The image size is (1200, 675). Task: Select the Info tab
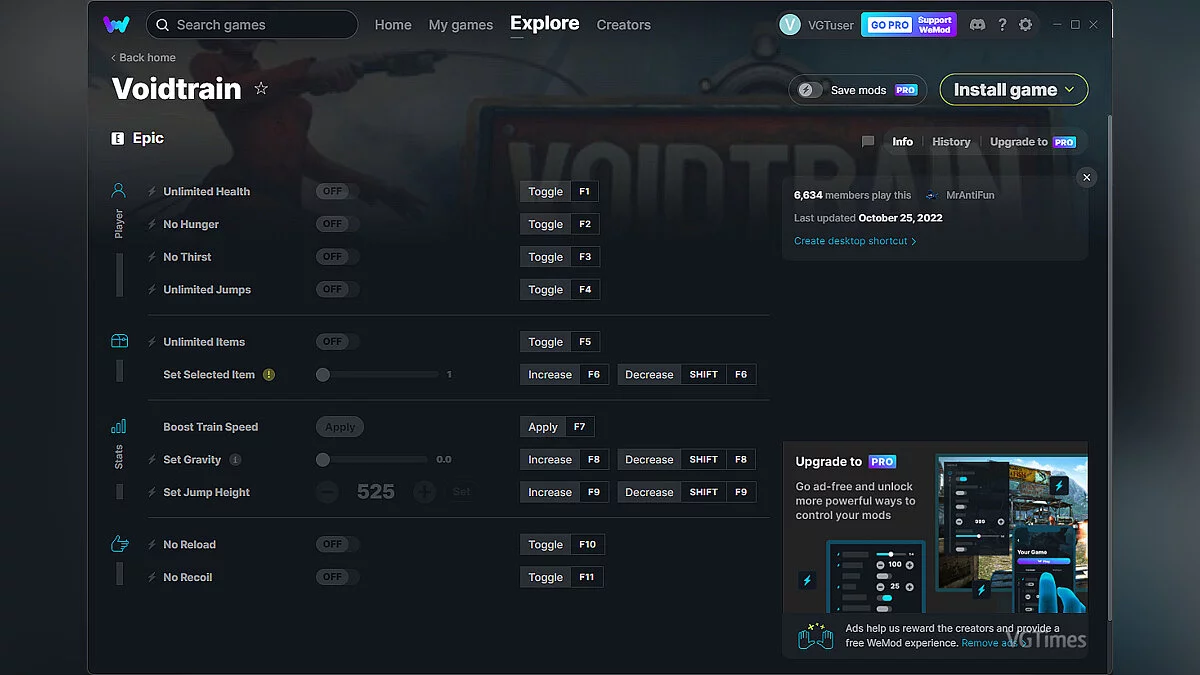click(x=903, y=142)
